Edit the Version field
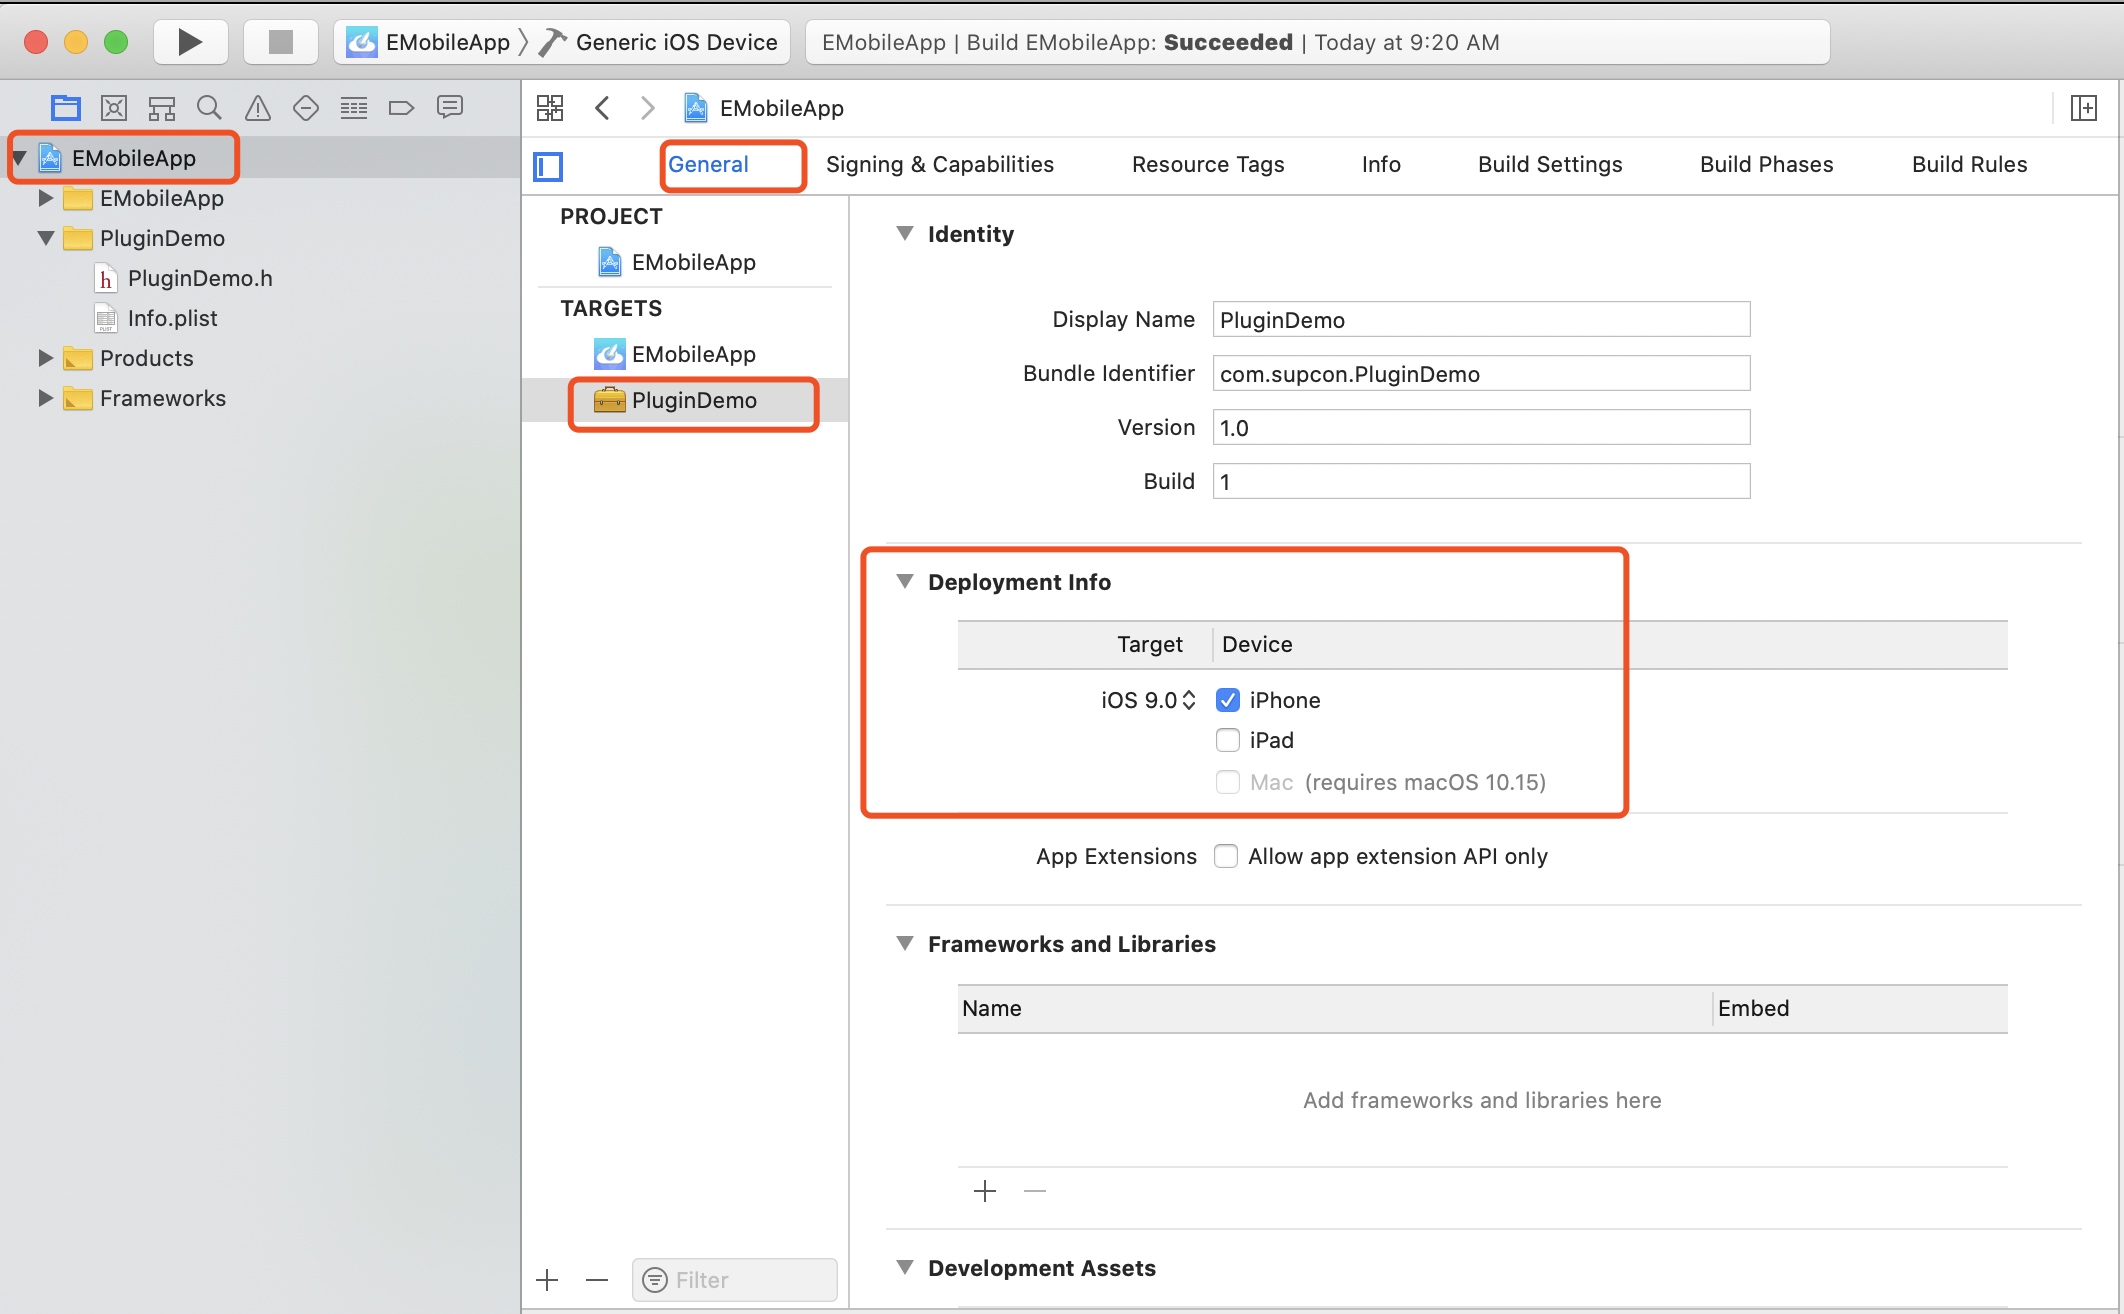This screenshot has width=2124, height=1314. click(1481, 428)
